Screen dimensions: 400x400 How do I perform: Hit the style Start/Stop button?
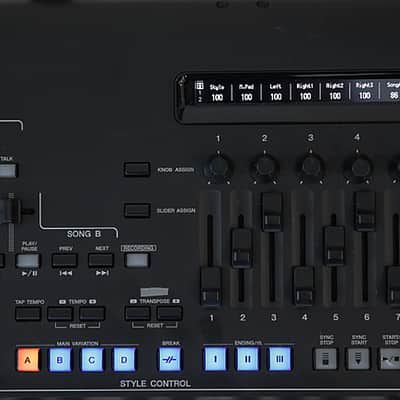pos(390,359)
